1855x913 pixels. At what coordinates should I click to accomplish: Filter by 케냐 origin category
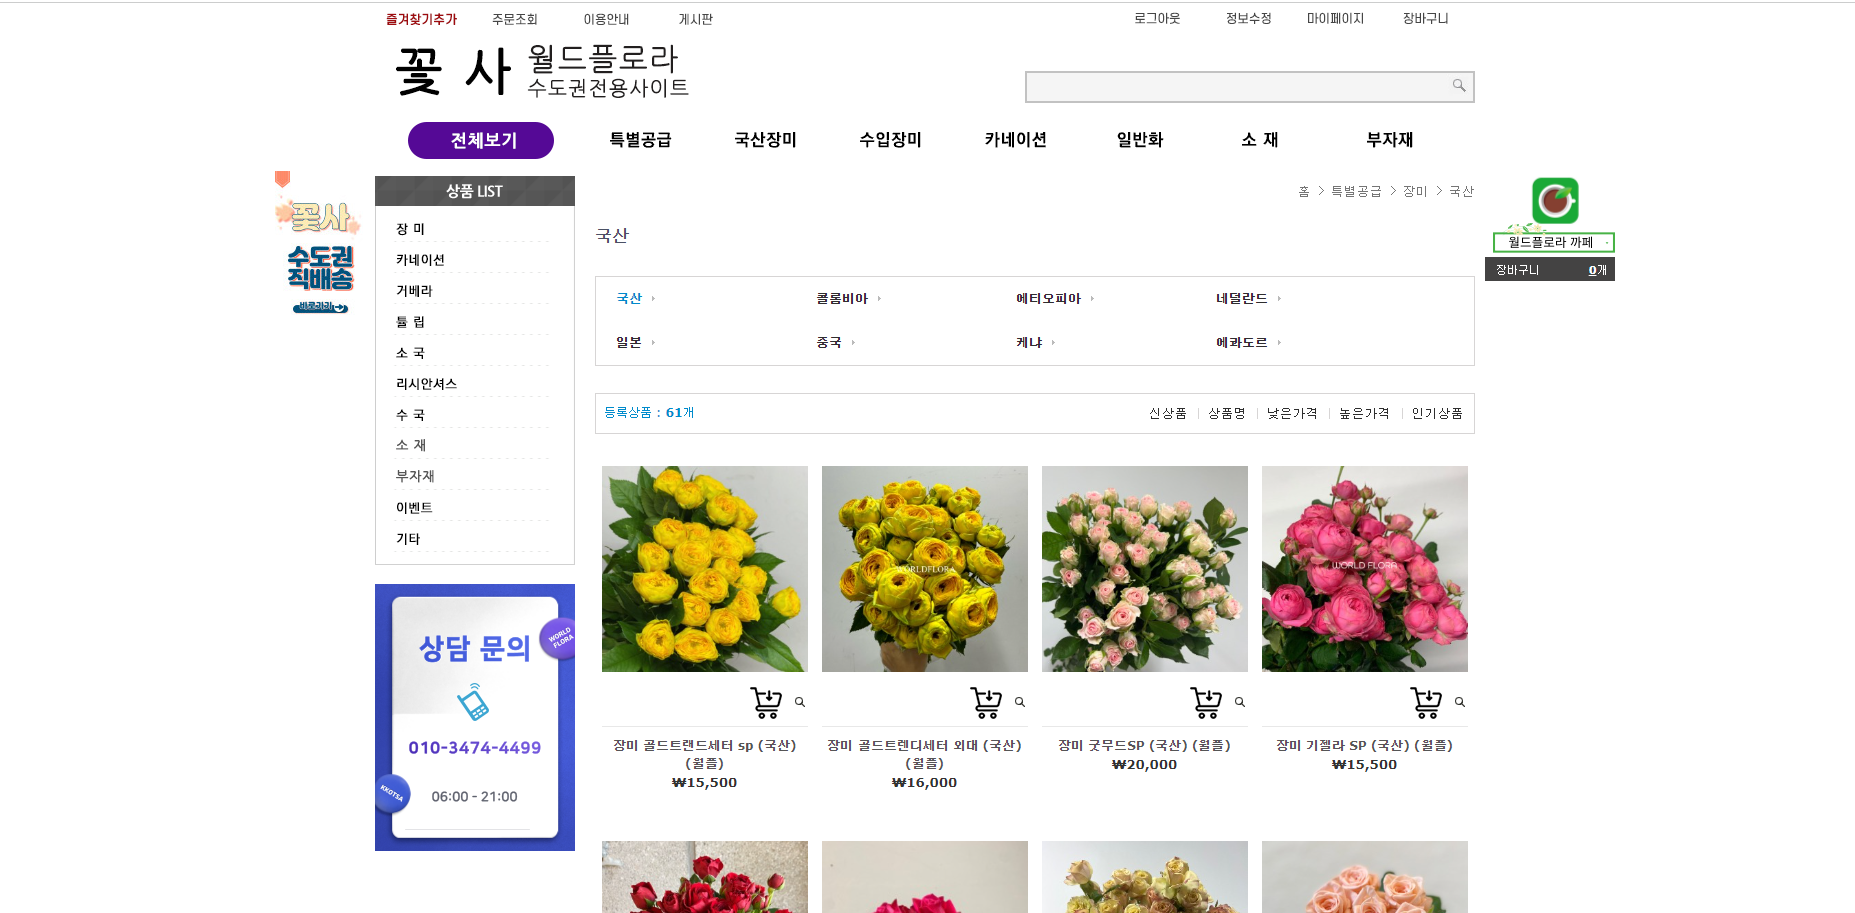pos(1029,342)
